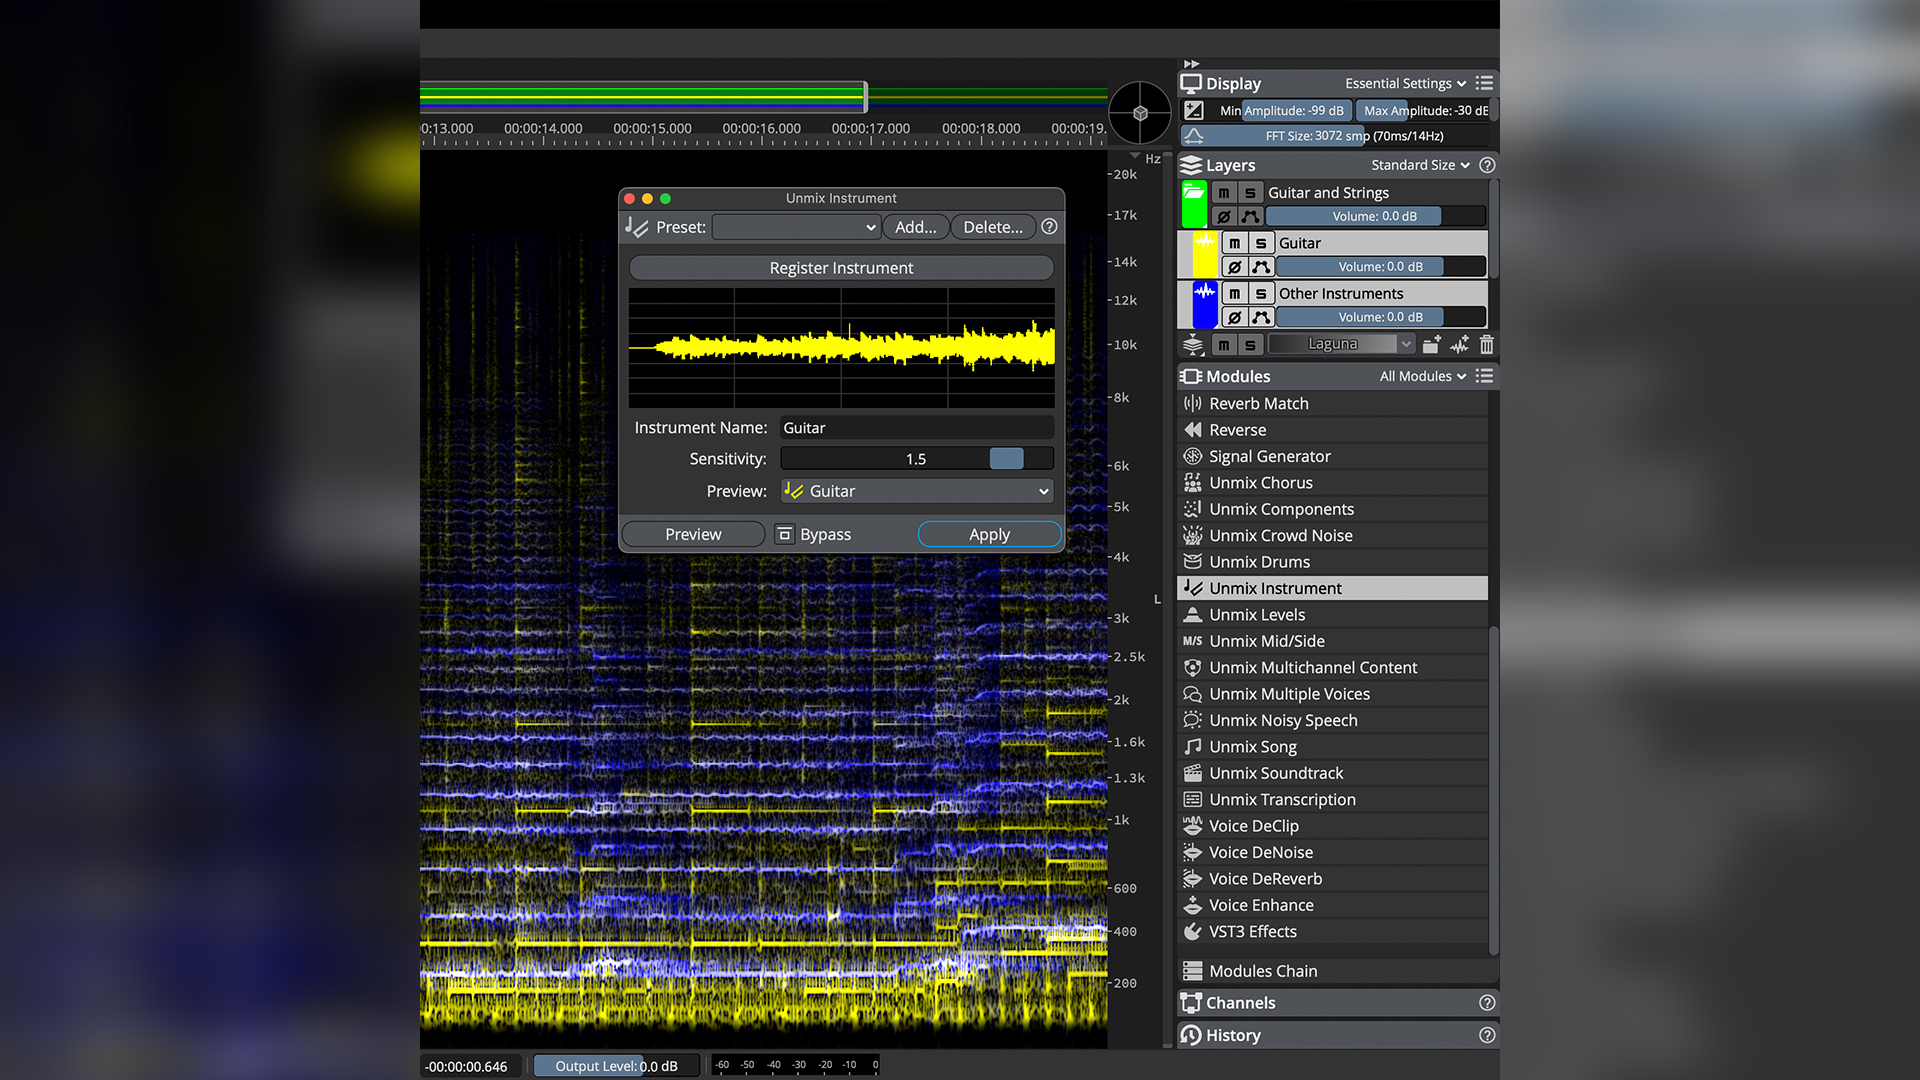
Task: Delete the layer using the trash icon
Action: click(x=1486, y=345)
